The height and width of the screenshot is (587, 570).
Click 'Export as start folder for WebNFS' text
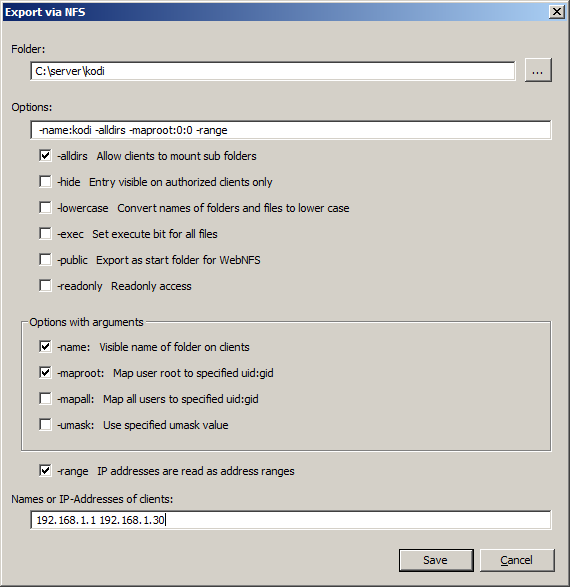178,260
